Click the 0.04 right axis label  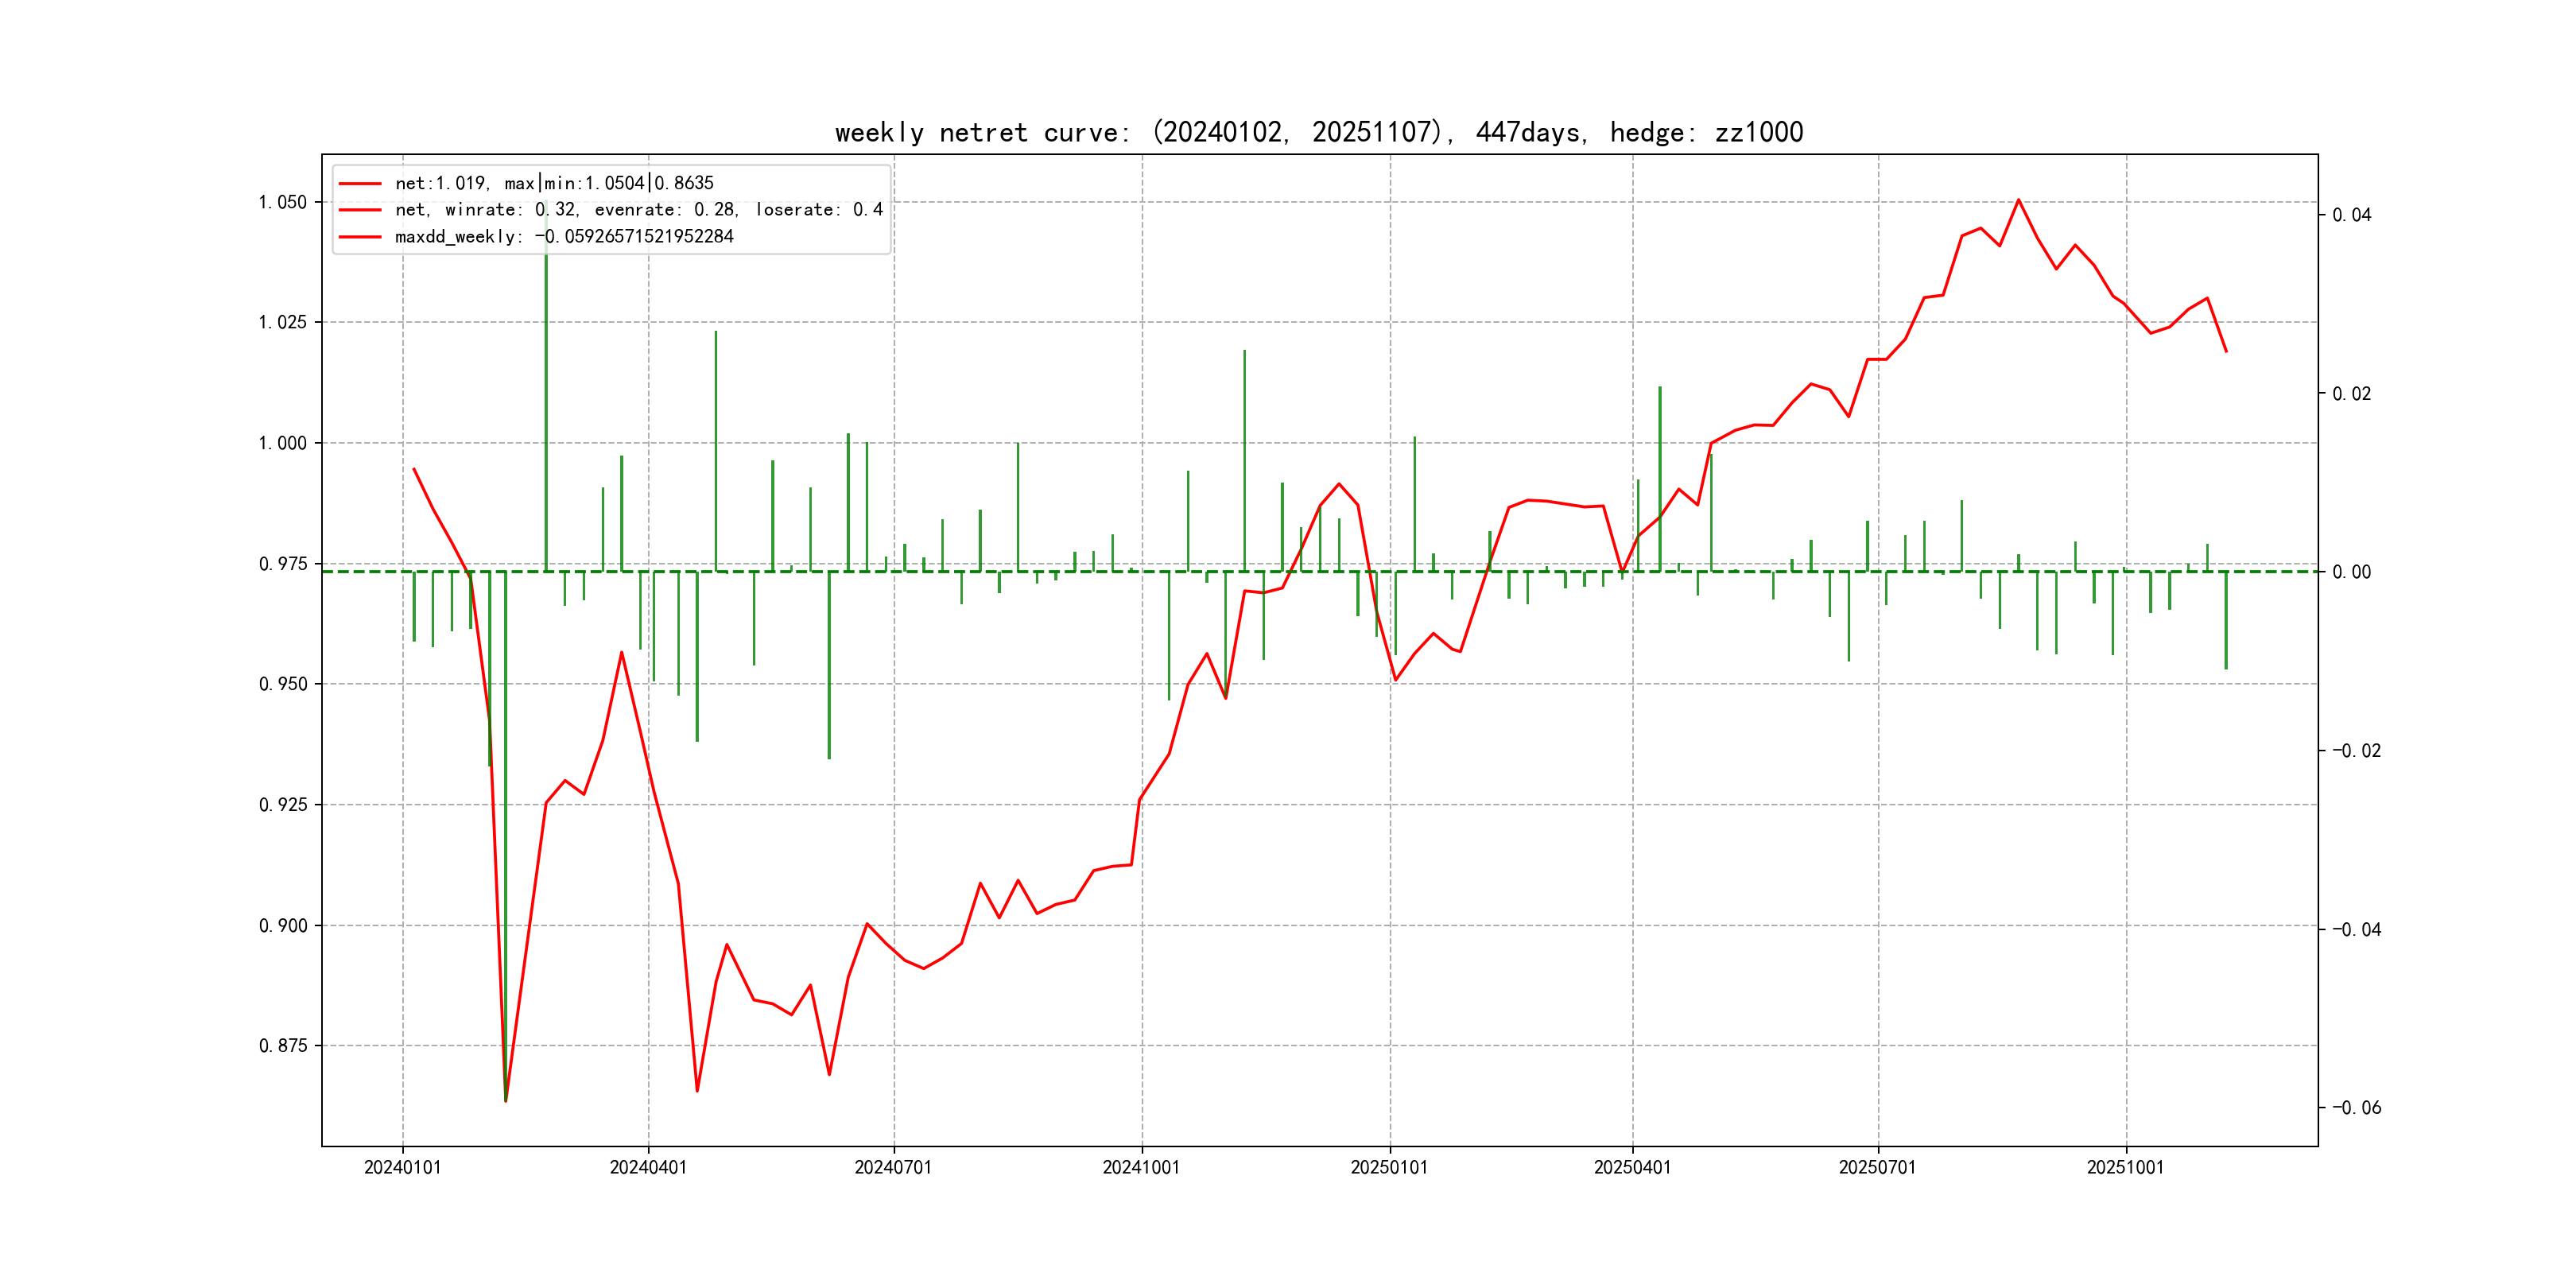[2351, 215]
